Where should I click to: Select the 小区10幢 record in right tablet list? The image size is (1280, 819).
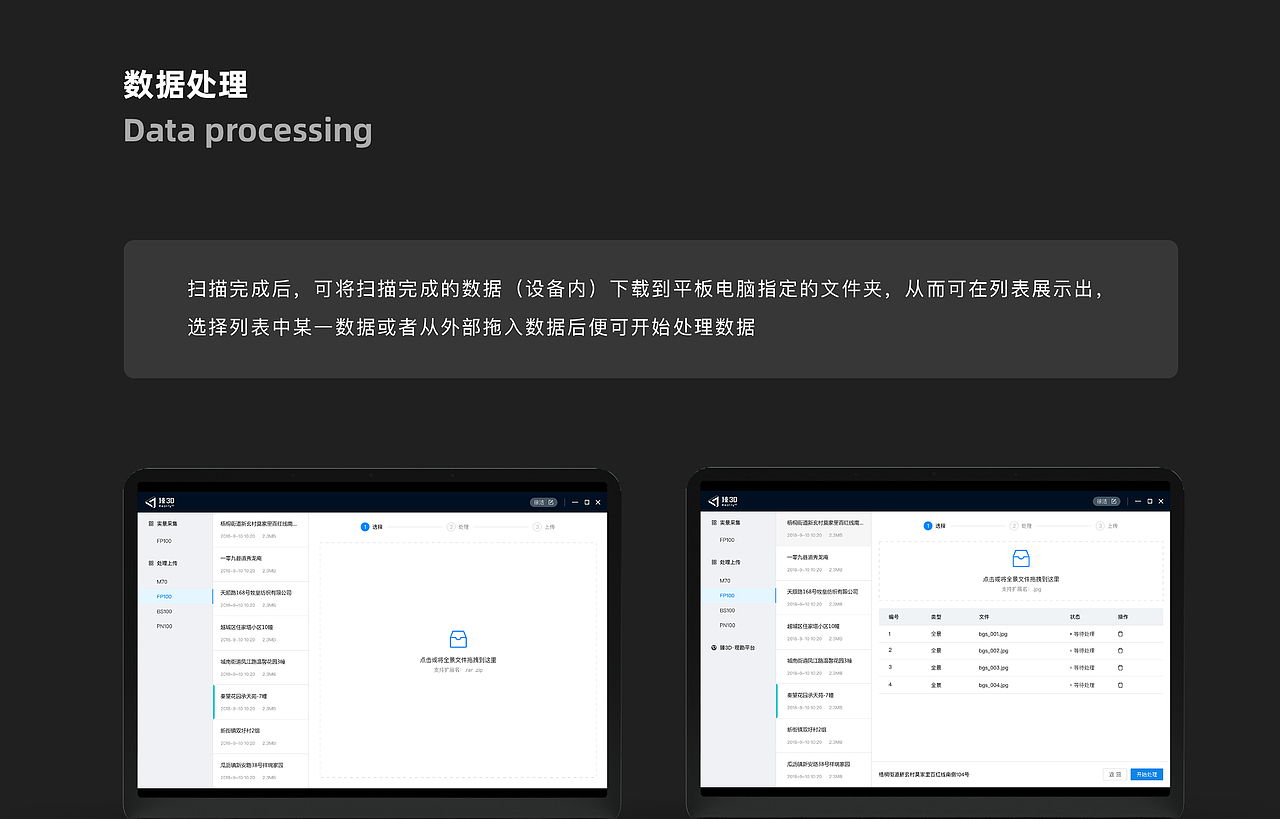point(824,631)
